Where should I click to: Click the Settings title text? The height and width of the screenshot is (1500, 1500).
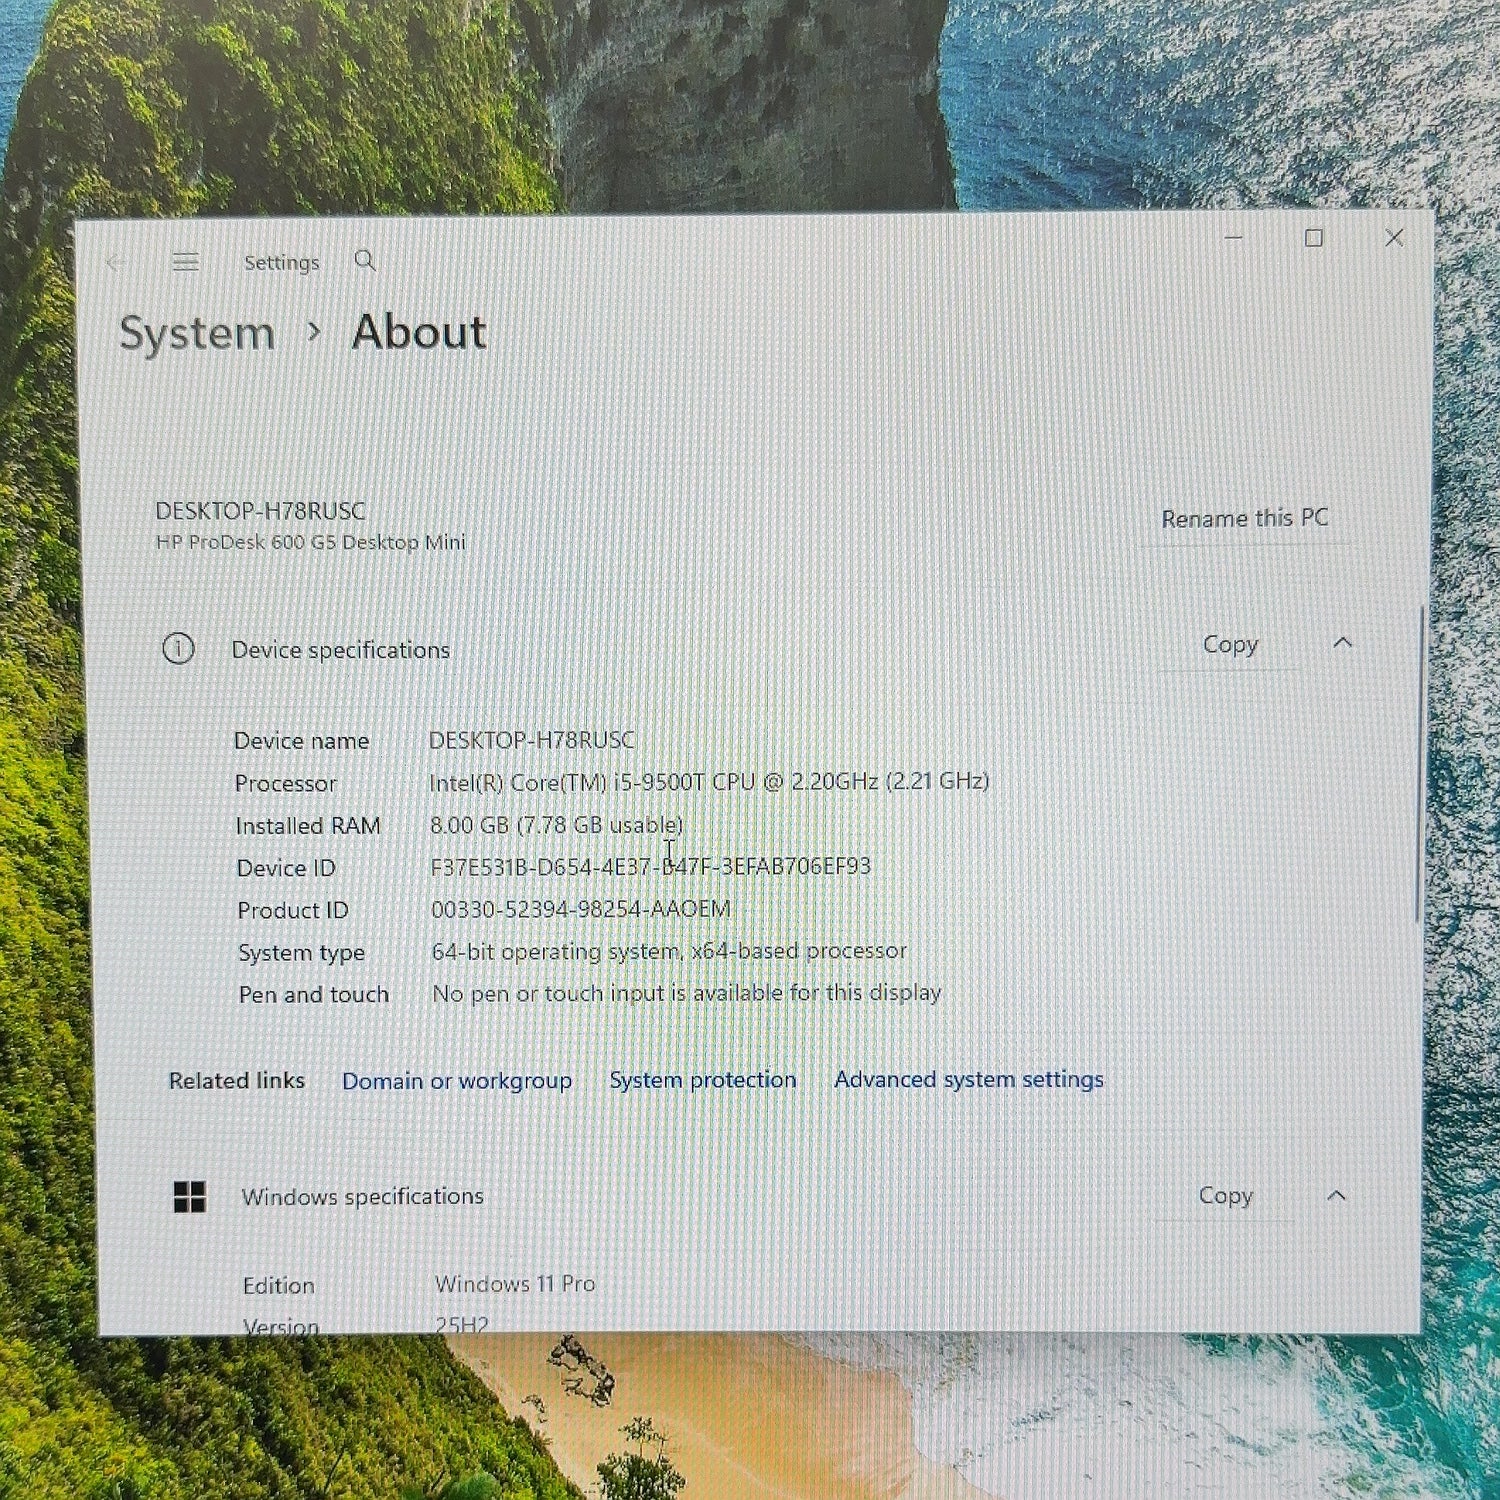(281, 263)
